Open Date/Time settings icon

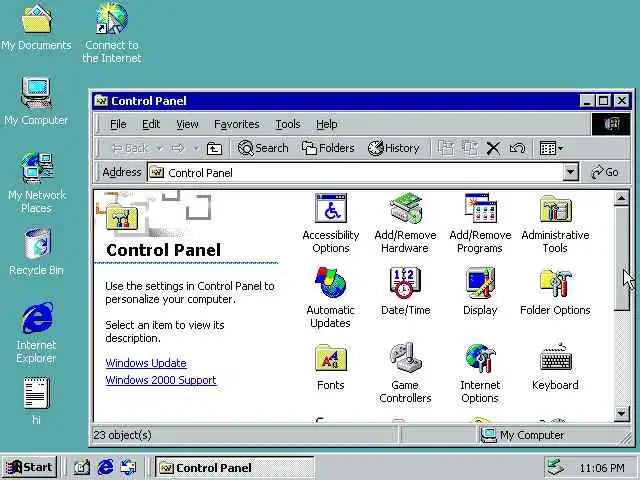405,291
